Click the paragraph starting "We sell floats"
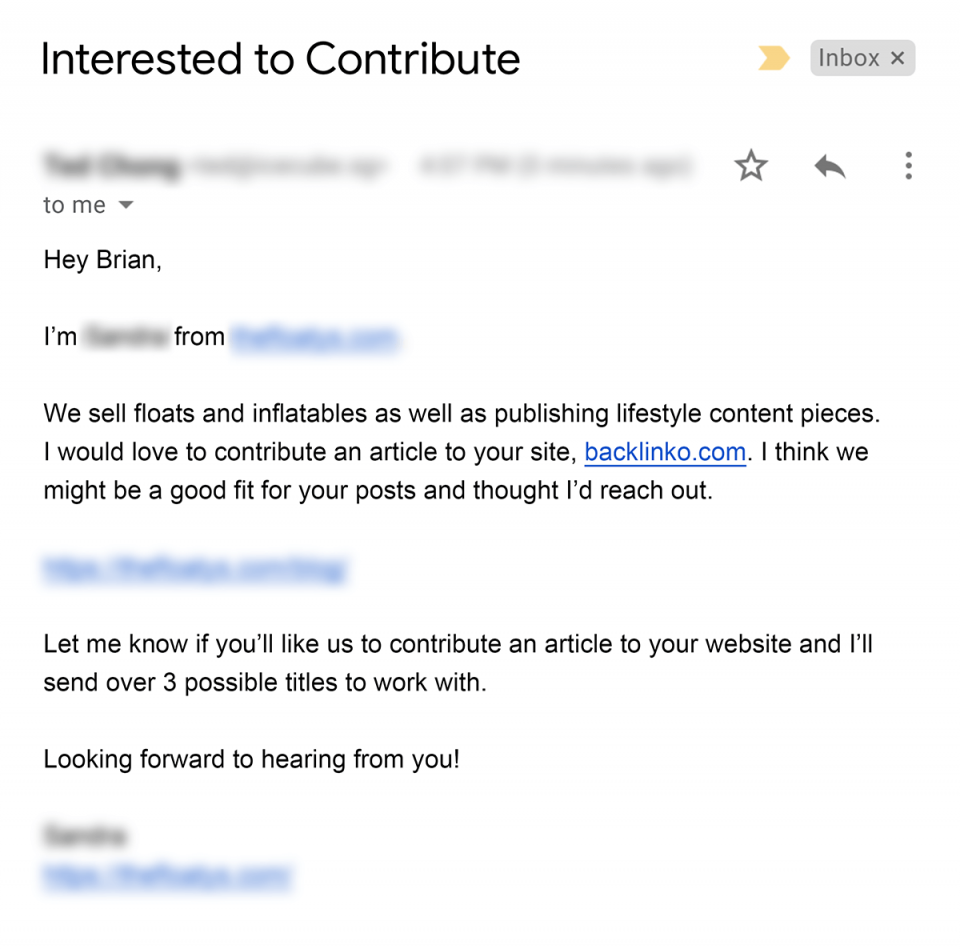Screen dimensions: 960x949 coord(460,452)
